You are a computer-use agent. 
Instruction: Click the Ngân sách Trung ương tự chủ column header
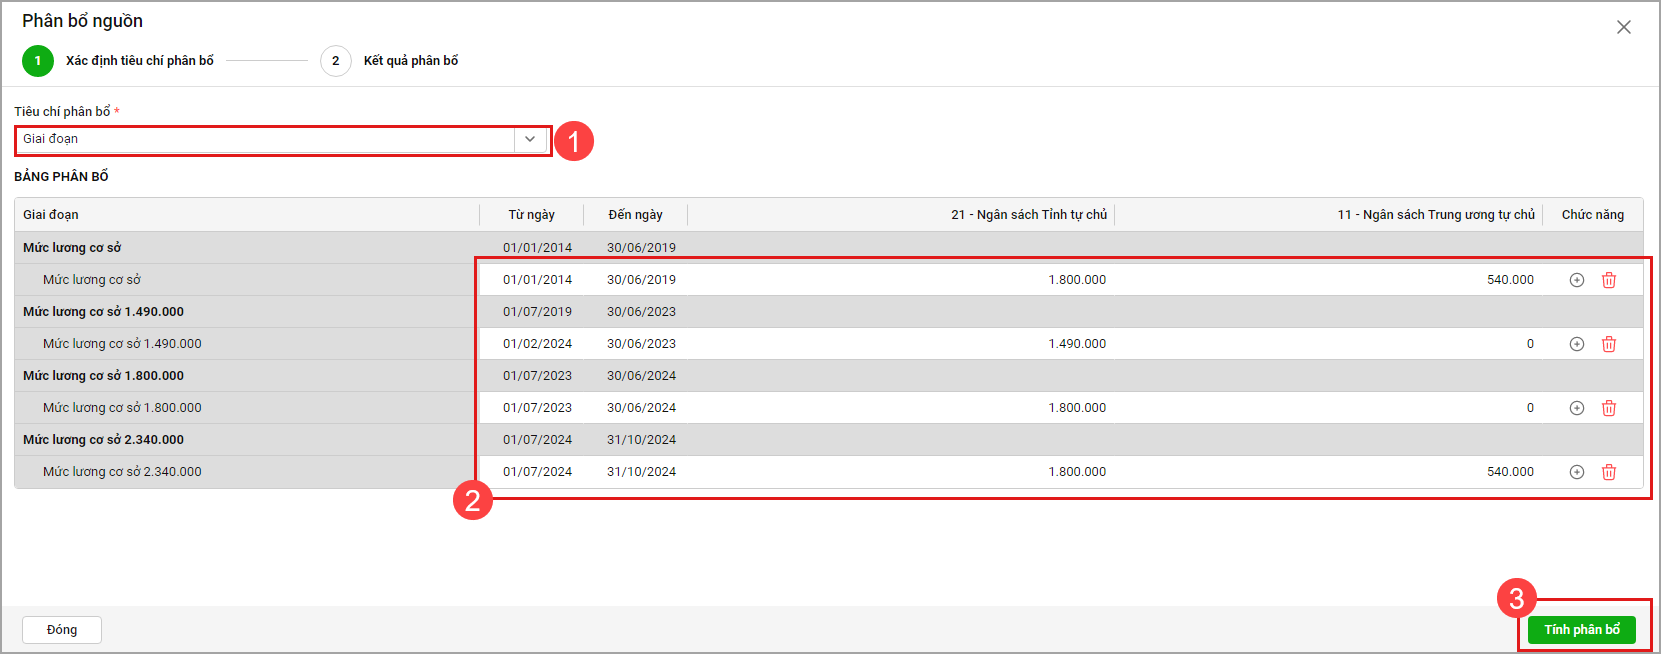coord(1435,215)
